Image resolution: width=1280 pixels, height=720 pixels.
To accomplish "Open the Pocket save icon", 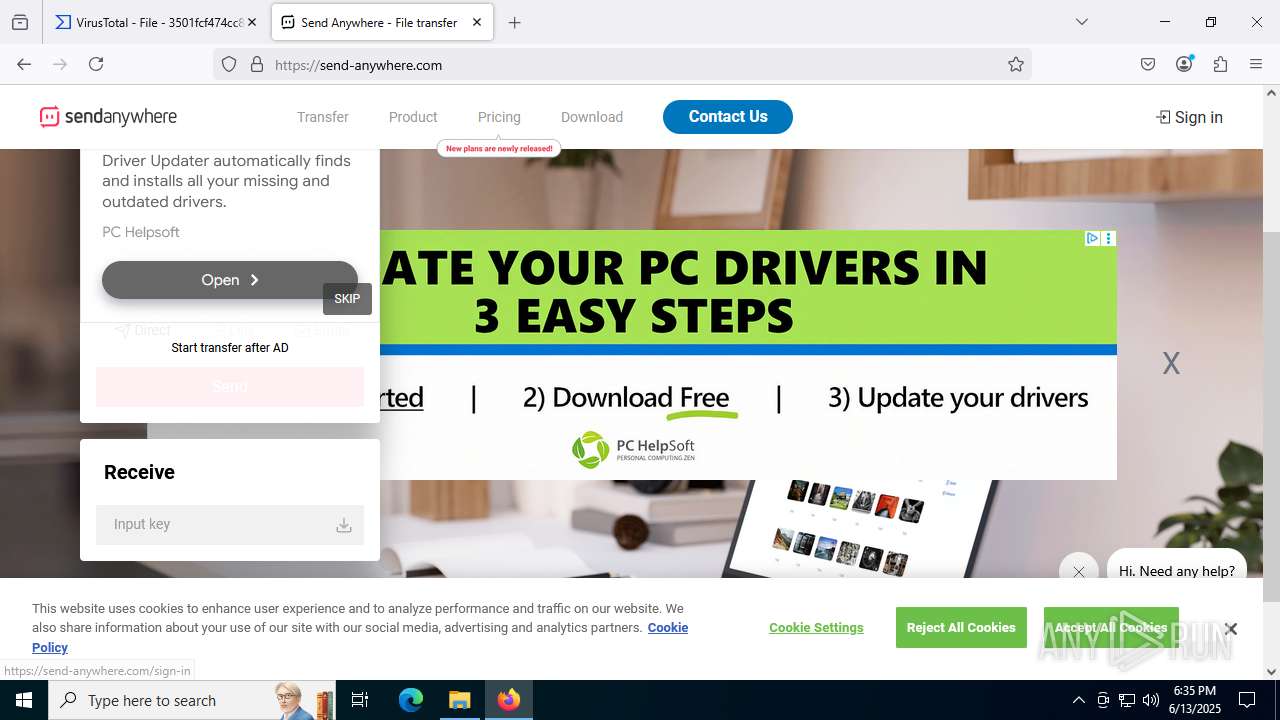I will (x=1148, y=64).
